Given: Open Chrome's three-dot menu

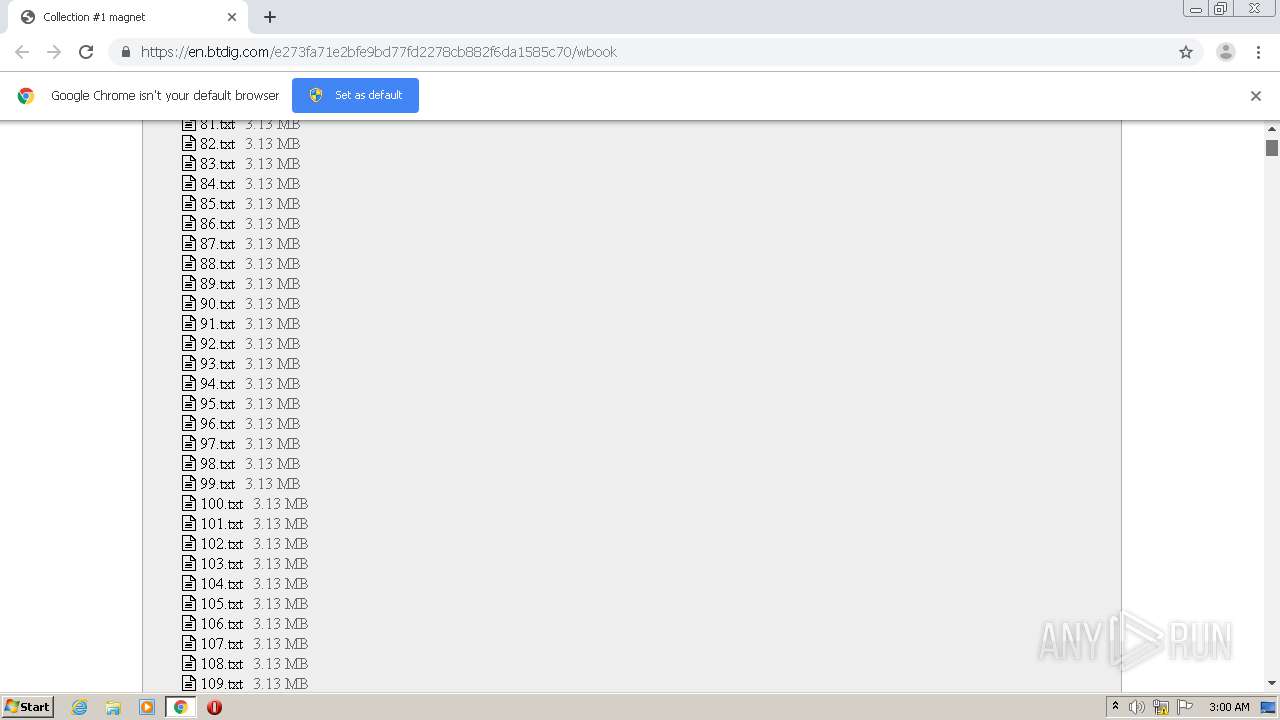Looking at the screenshot, I should pos(1258,52).
